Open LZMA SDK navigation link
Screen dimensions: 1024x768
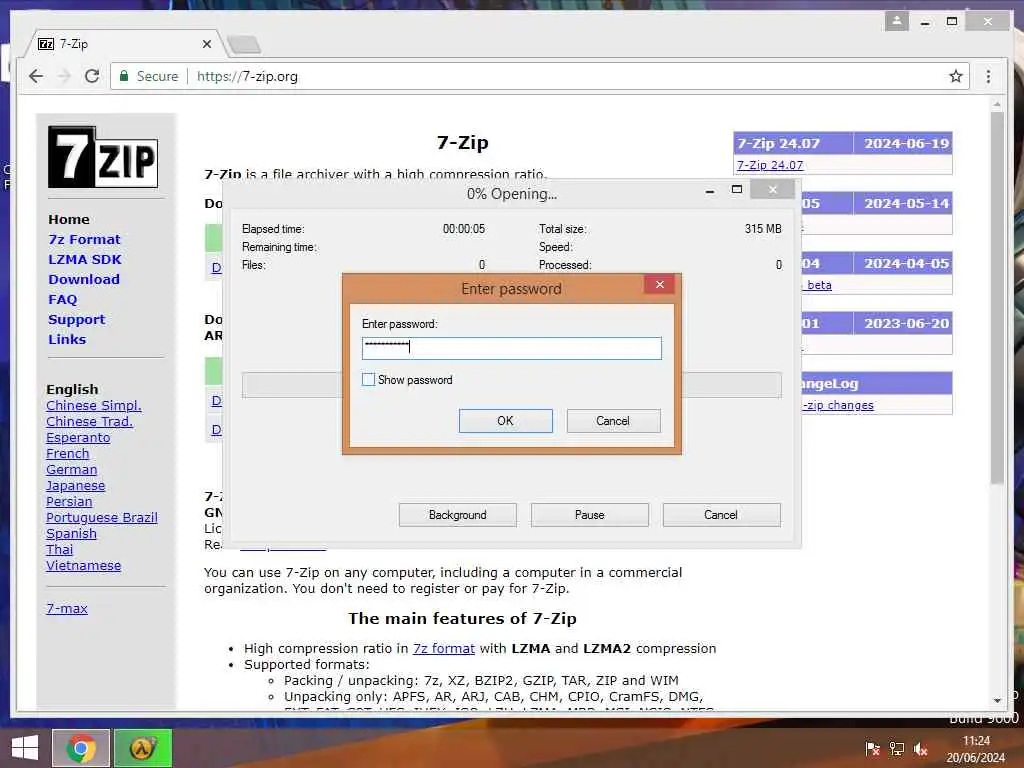click(x=85, y=259)
